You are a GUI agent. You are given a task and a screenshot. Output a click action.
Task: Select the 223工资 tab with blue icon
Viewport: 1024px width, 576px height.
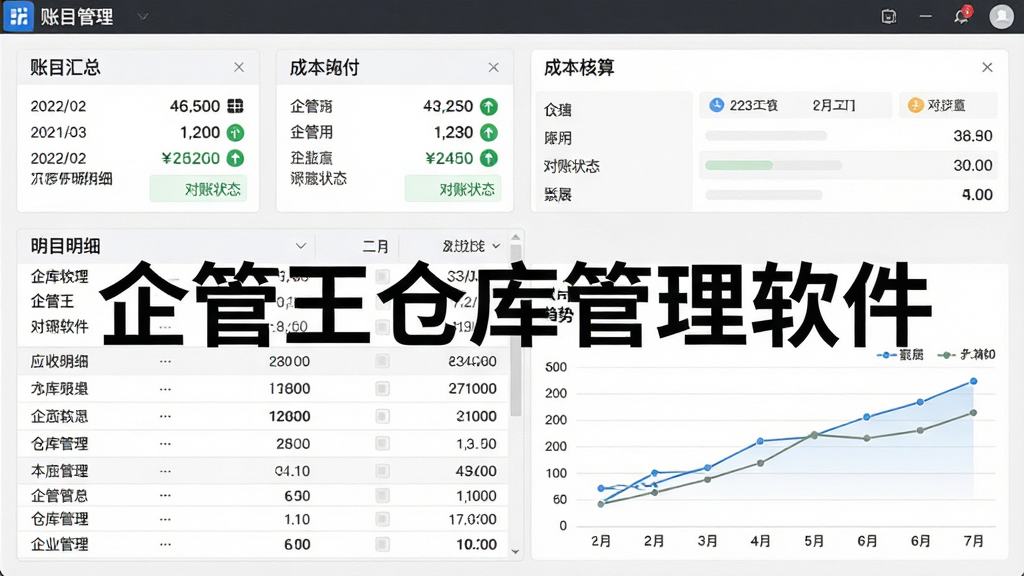[x=744, y=105]
